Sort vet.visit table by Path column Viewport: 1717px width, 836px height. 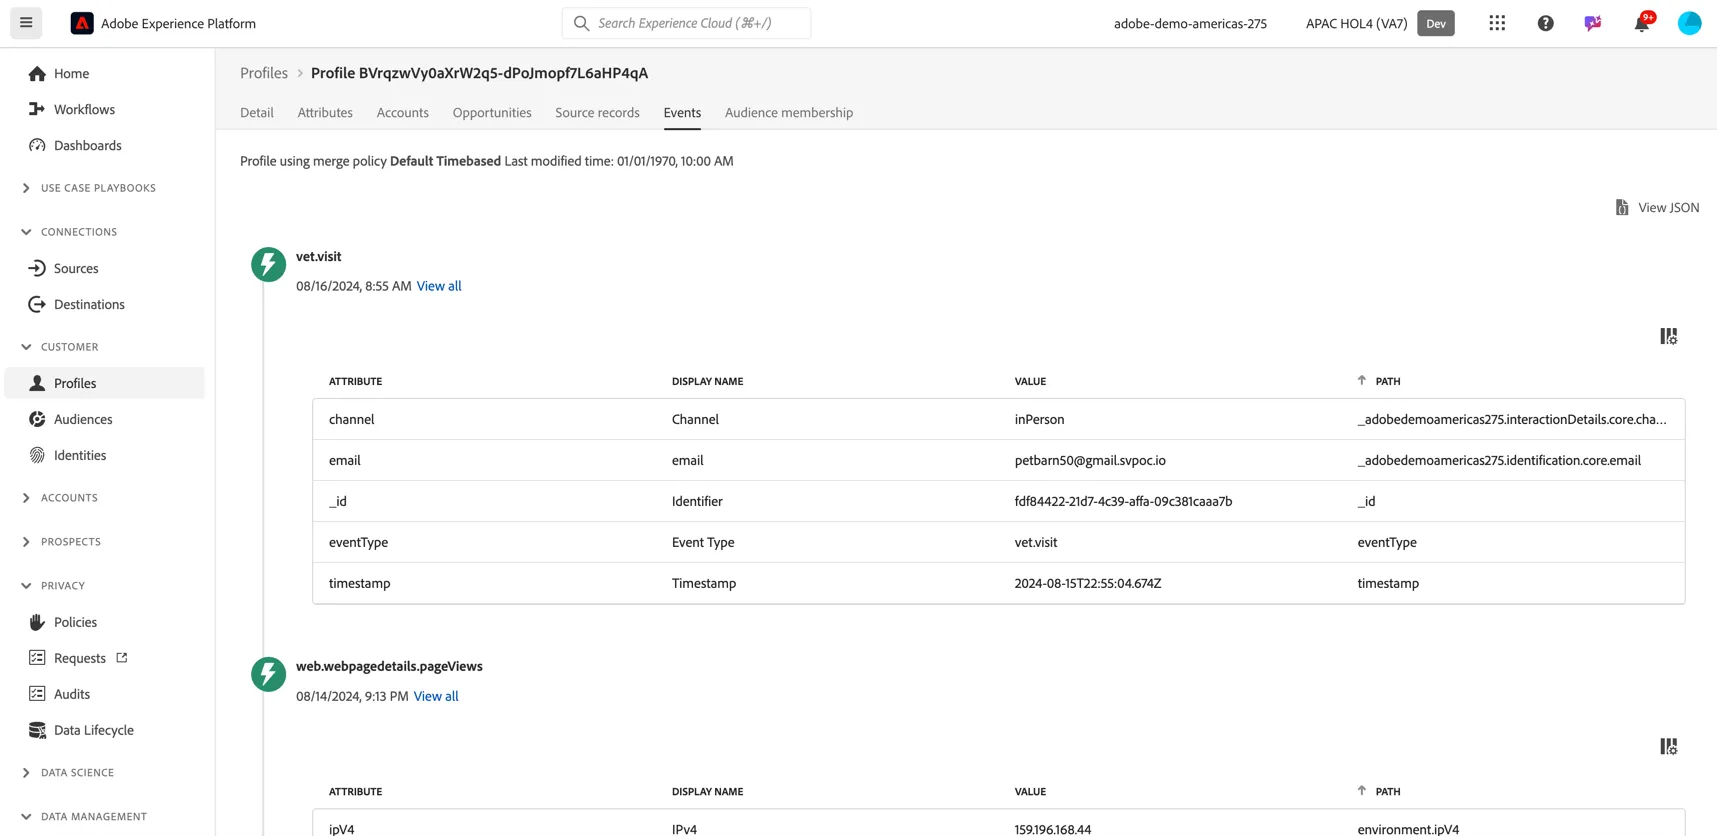tap(1379, 381)
